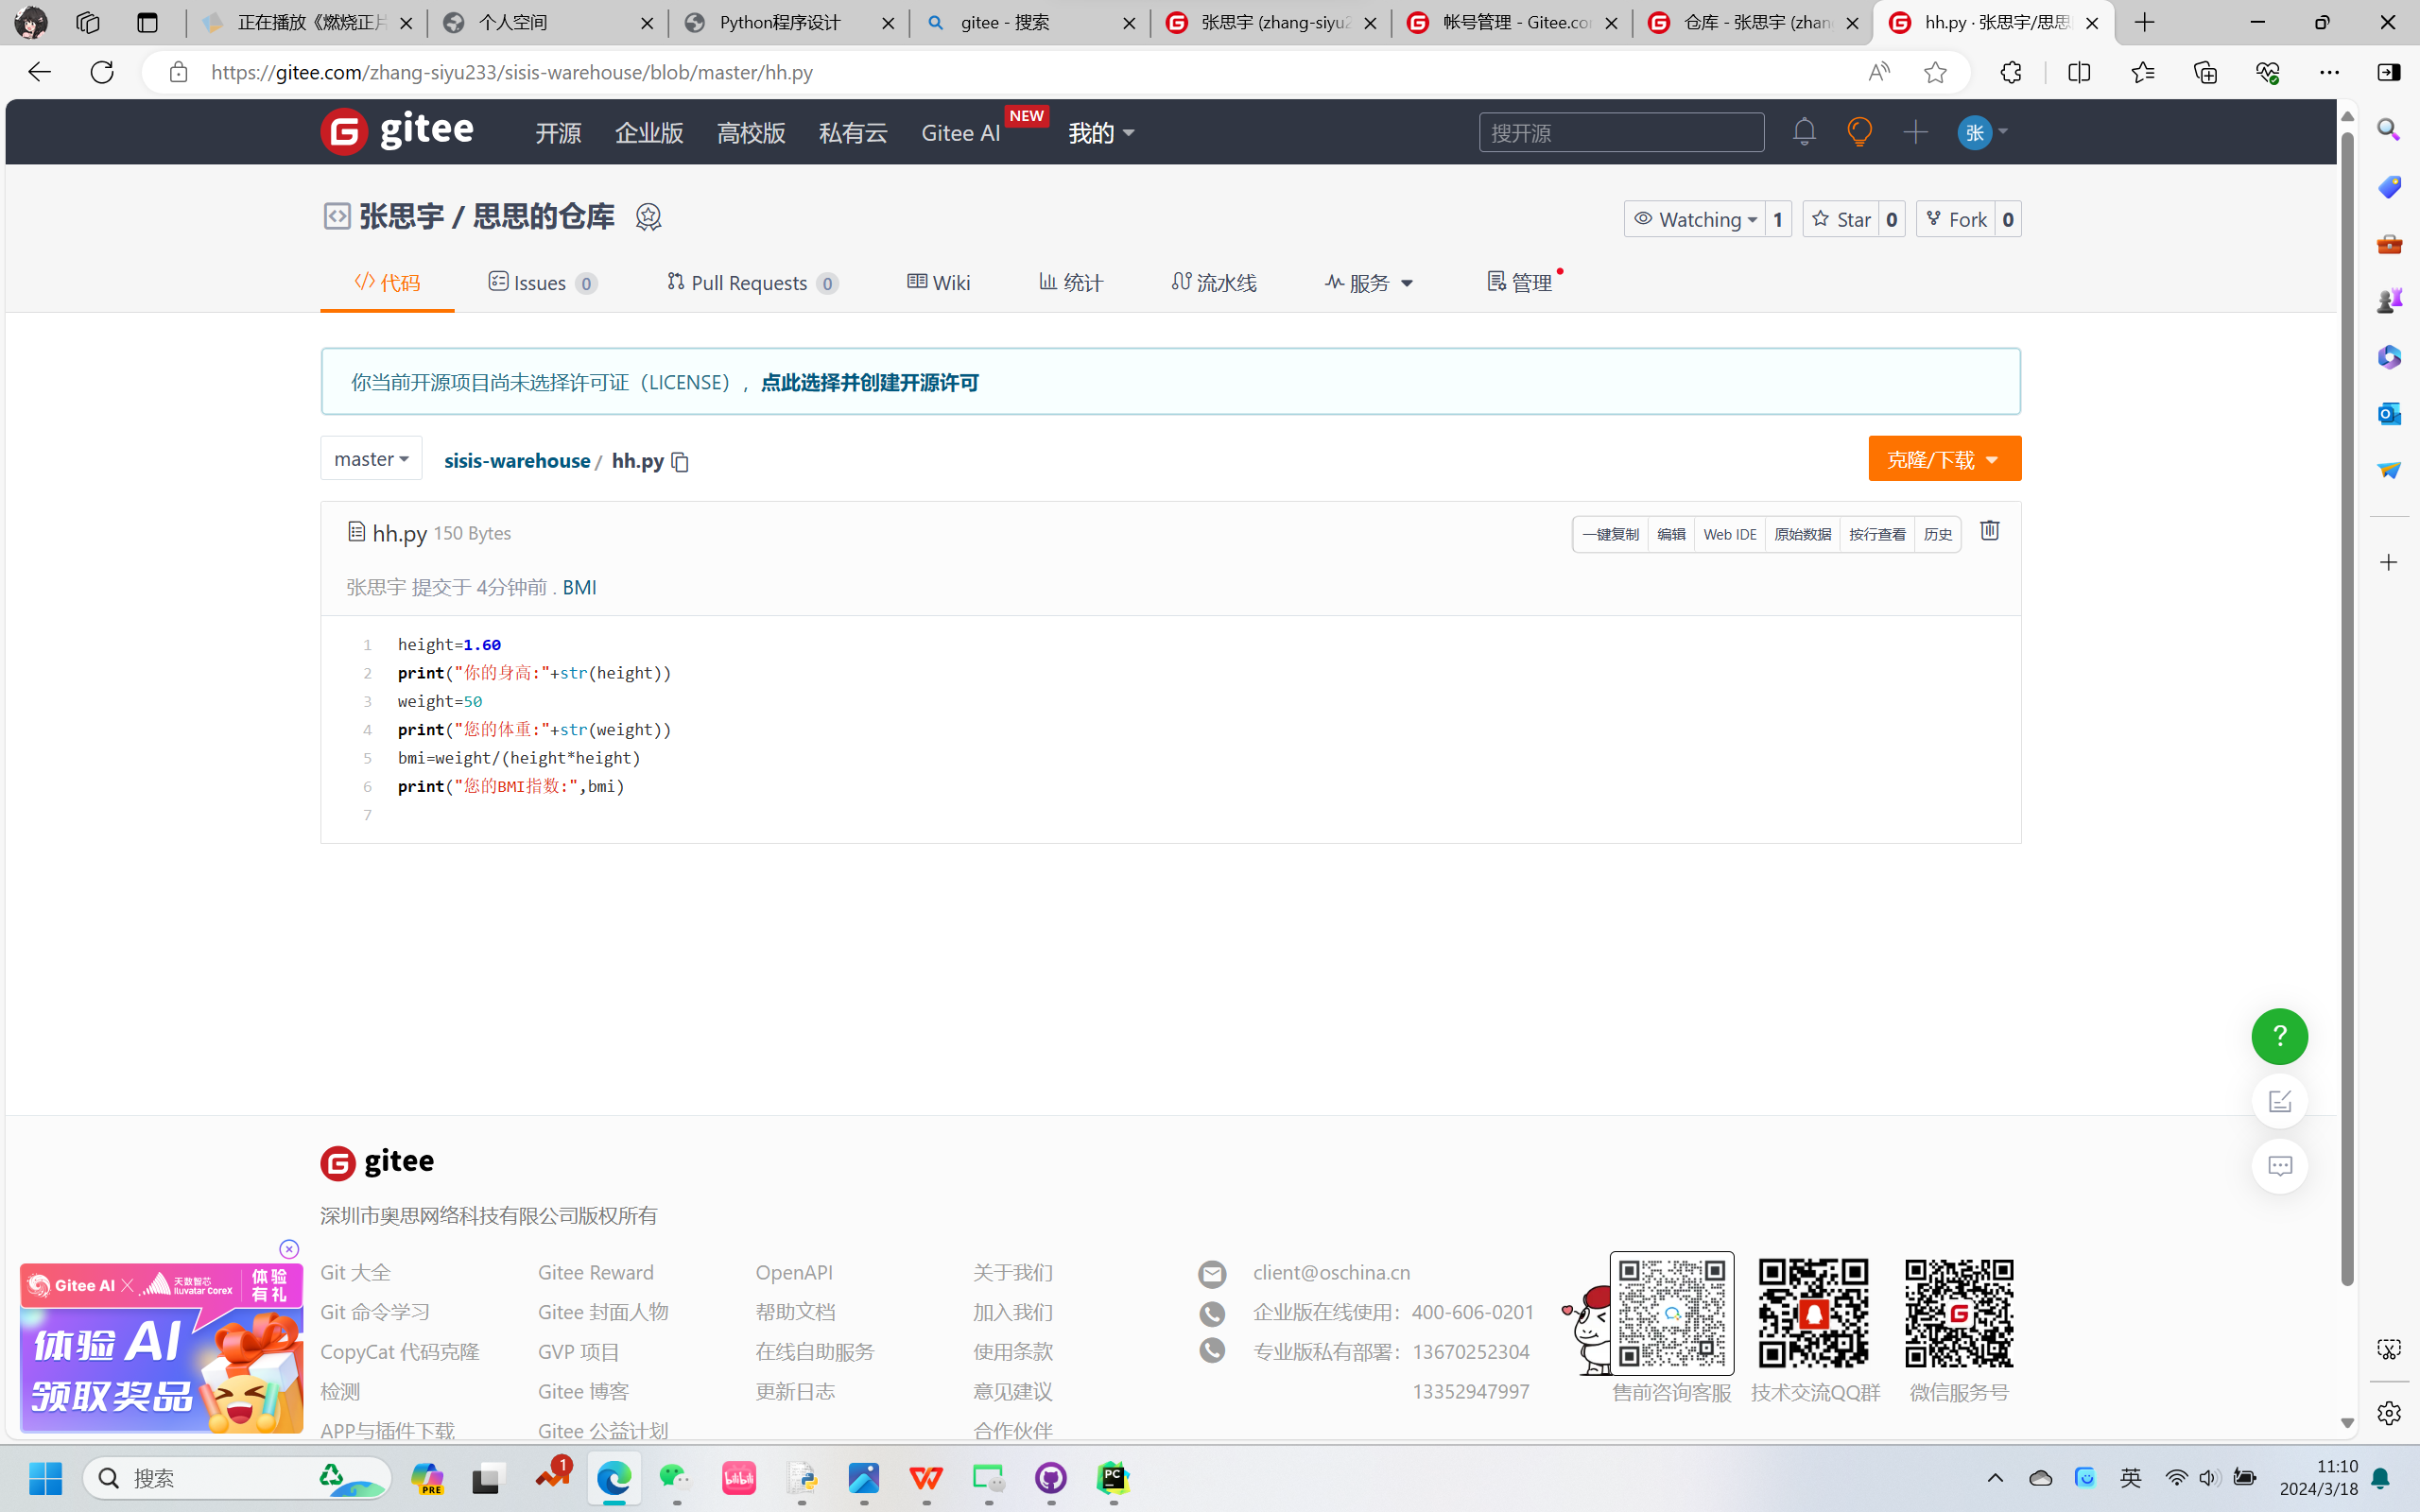This screenshot has width=2420, height=1512.
Task: Click the trash delete file icon
Action: pos(1989,531)
